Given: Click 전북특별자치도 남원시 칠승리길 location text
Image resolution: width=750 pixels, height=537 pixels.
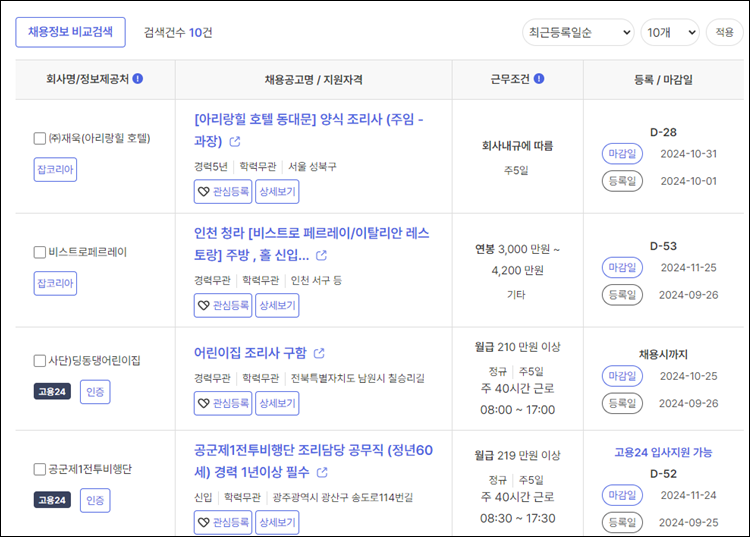Looking at the screenshot, I should pos(357,378).
